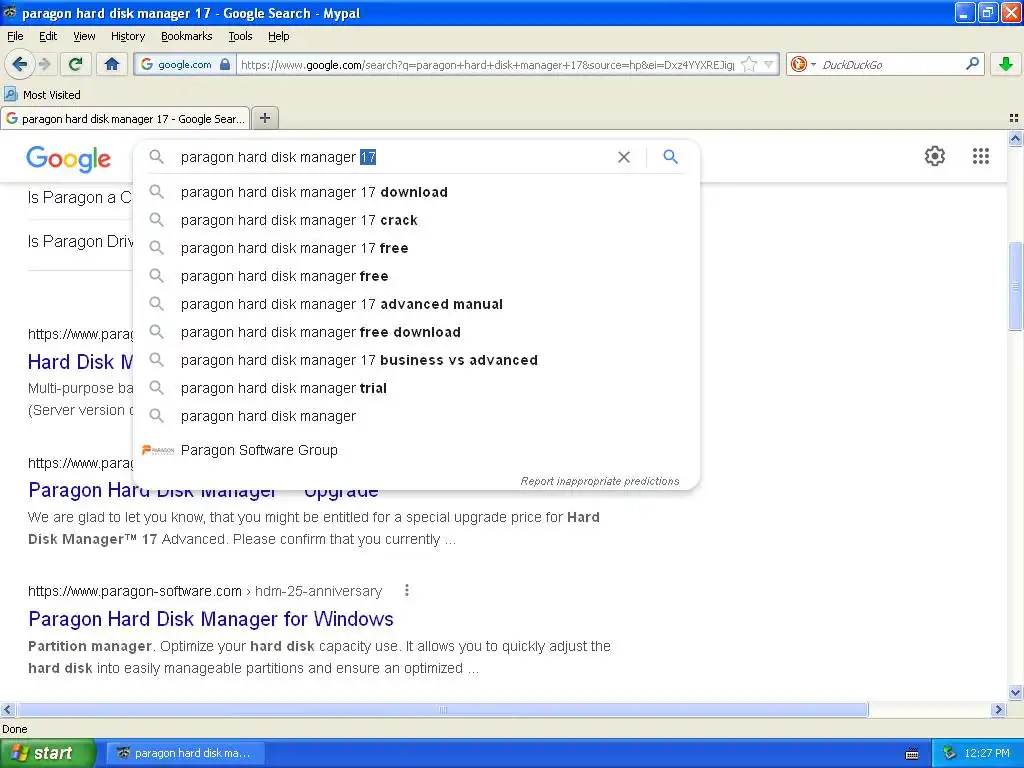Choose suggestion 'paragon hard disk manager 17 free'
The width and height of the screenshot is (1024, 768).
point(416,248)
